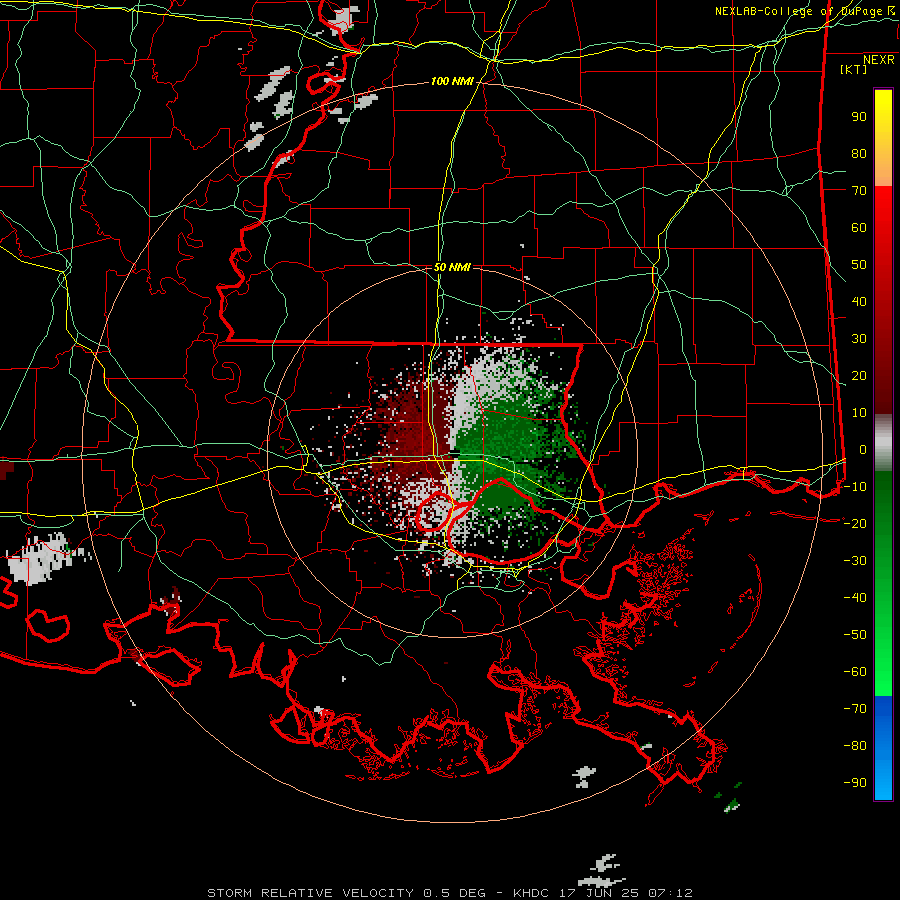Viewport: 900px width, 900px height.
Task: Click the "[KT]" units label
Action: 854,69
